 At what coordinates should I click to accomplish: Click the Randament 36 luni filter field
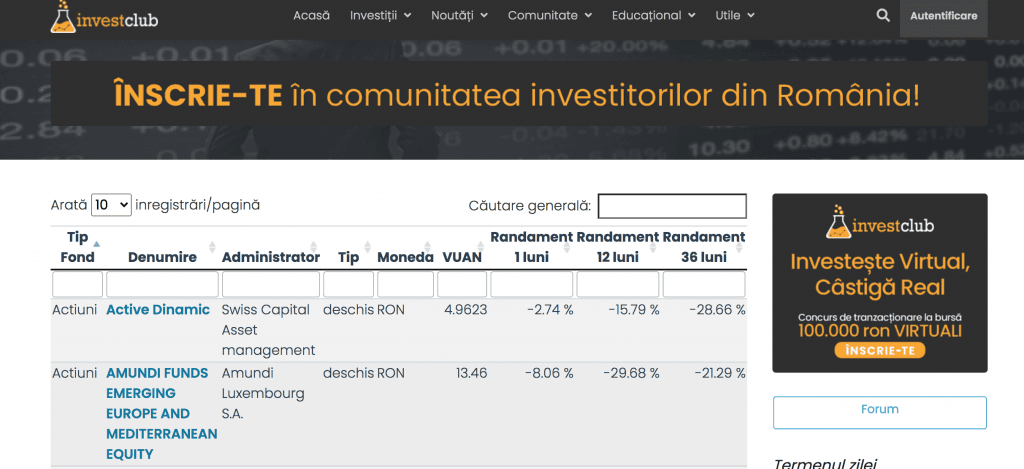click(704, 285)
